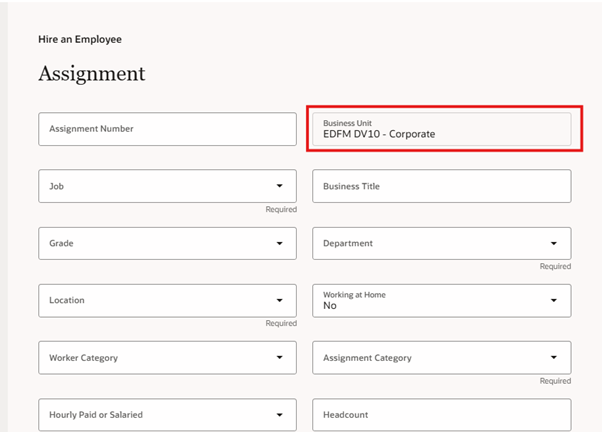This screenshot has height=432, width=602.
Task: Click the Grade combo box label
Action: [x=61, y=243]
